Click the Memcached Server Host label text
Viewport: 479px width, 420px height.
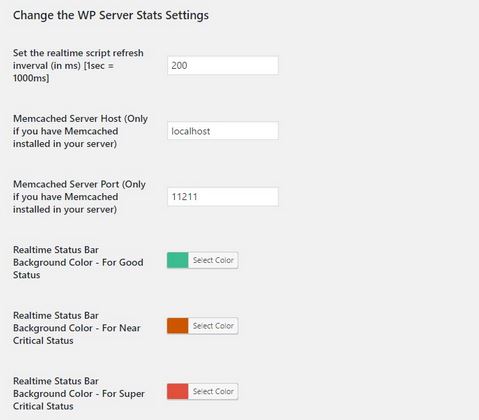80,131
